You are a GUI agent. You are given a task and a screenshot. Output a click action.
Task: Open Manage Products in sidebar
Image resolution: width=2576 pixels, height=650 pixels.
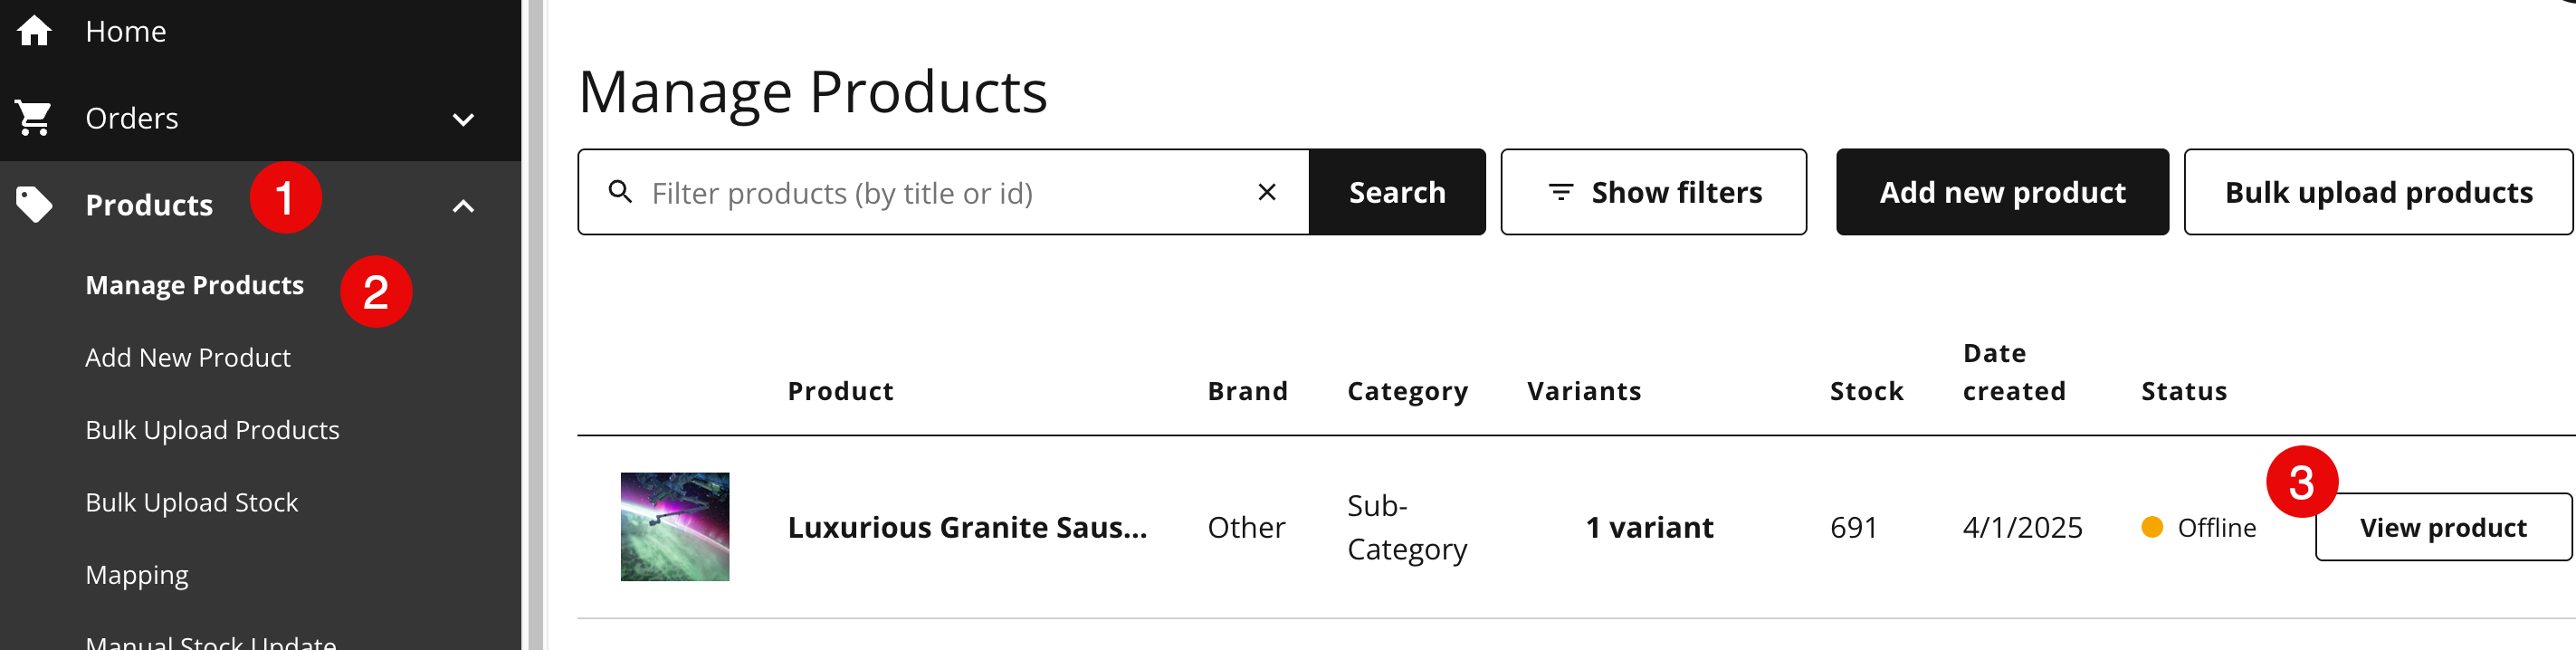[195, 285]
